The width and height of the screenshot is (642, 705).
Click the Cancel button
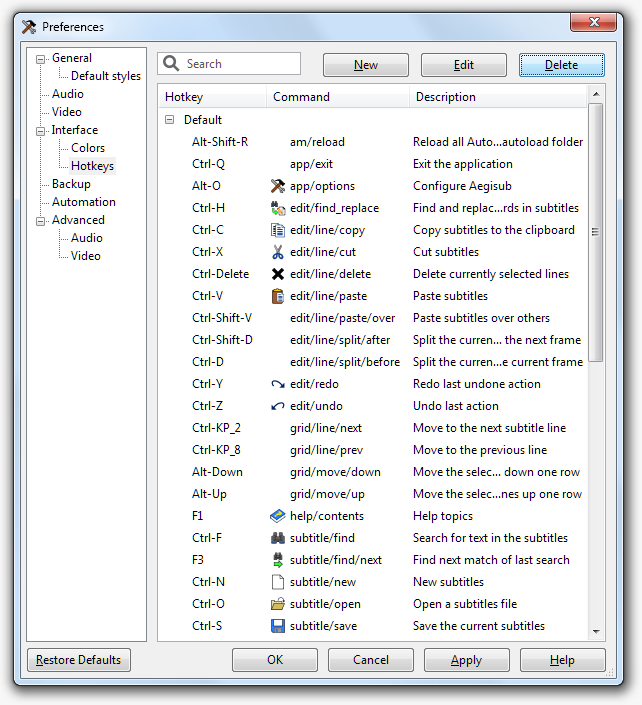pos(370,660)
